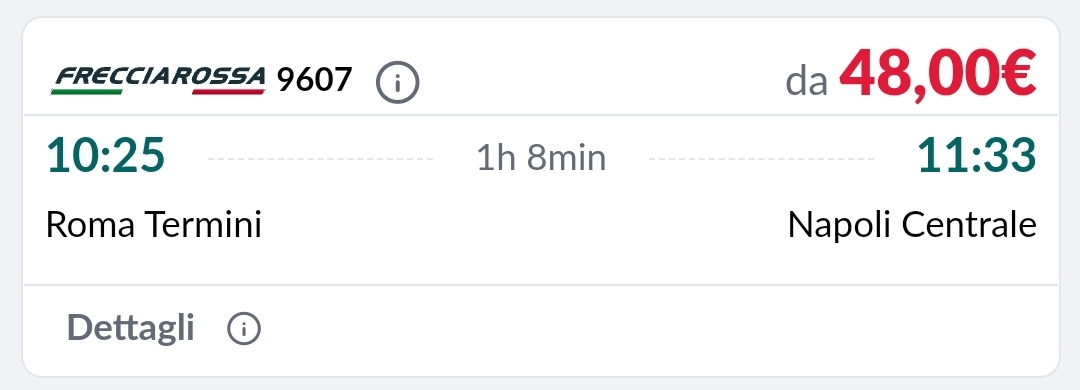Choose the 48,00€ fare
The height and width of the screenshot is (390, 1080).
[x=937, y=75]
